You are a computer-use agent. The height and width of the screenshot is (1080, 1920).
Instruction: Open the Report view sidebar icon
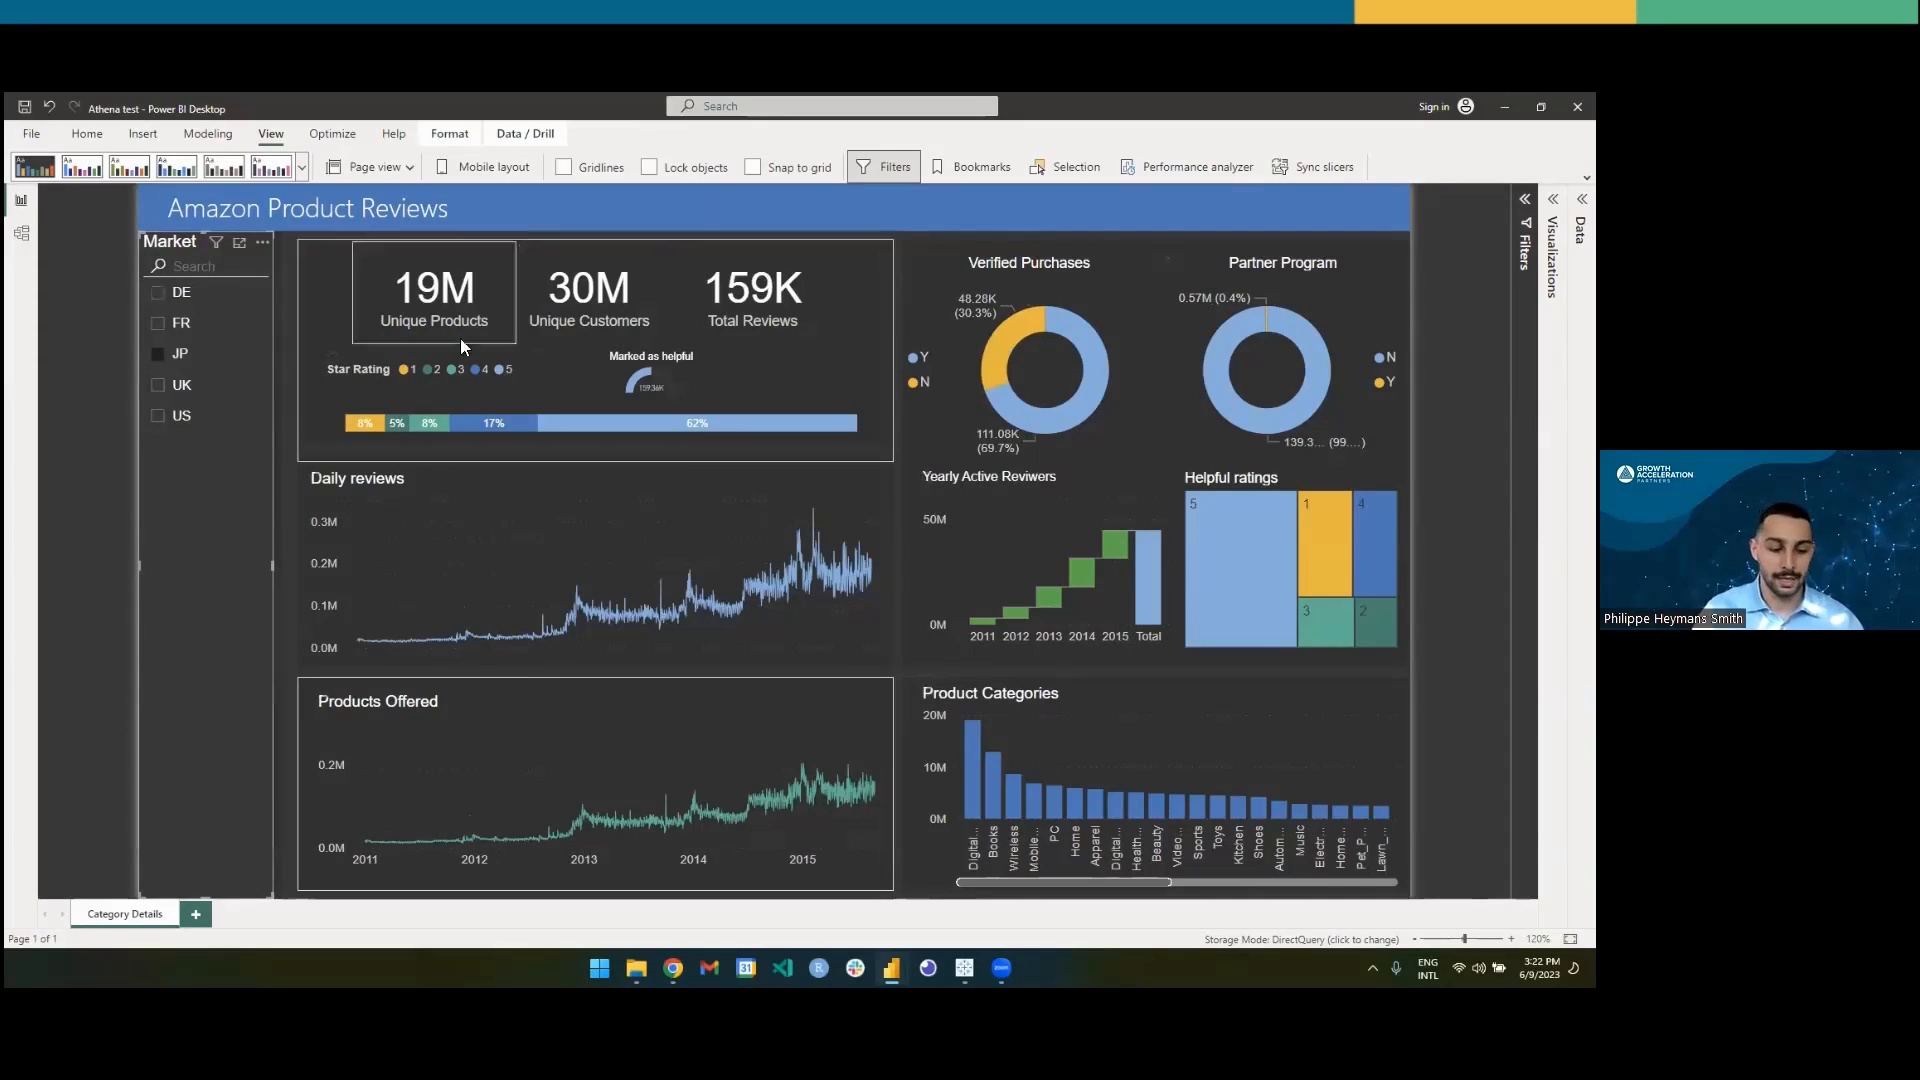click(x=21, y=200)
